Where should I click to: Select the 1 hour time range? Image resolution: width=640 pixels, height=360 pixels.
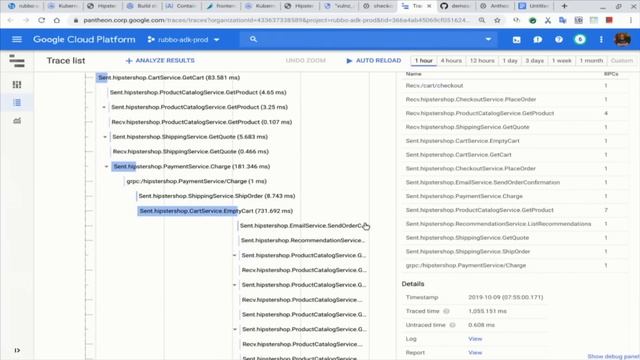coord(423,60)
